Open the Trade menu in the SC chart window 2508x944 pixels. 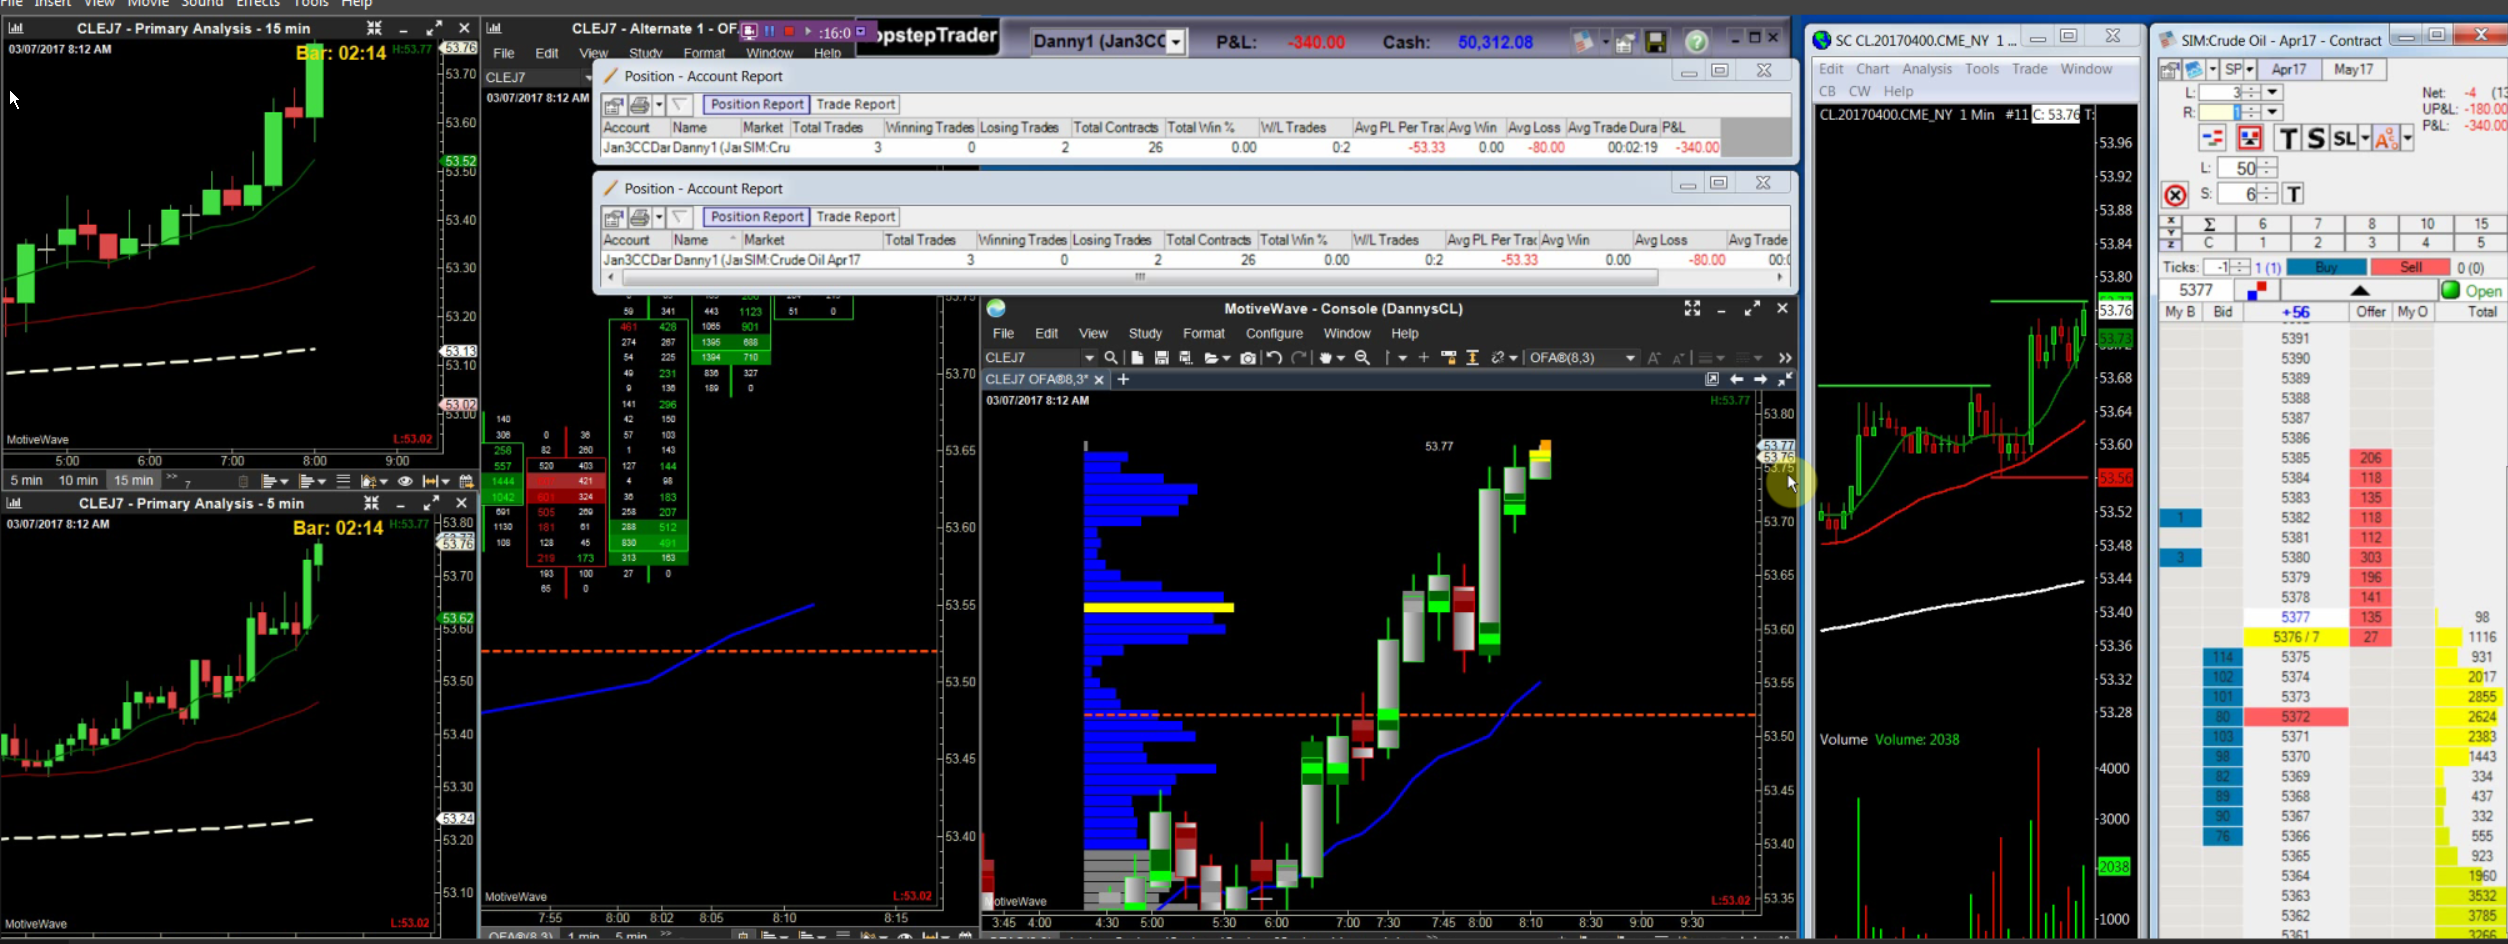2029,69
